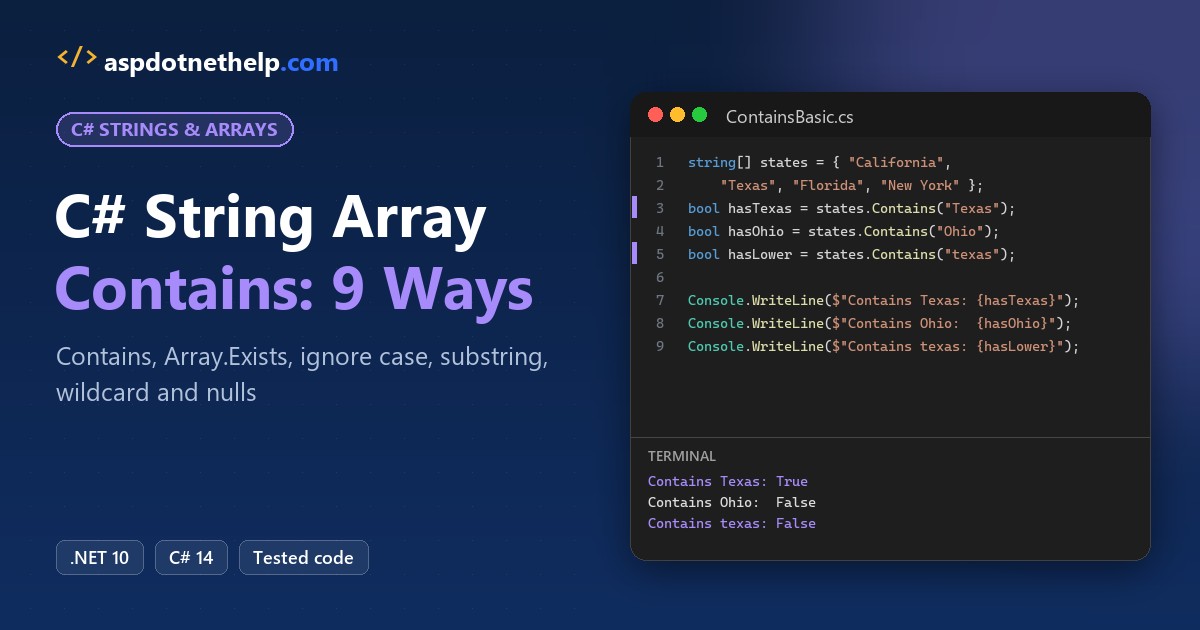
Task: Click the first Console.WriteLine statement on line 7
Action: point(884,300)
